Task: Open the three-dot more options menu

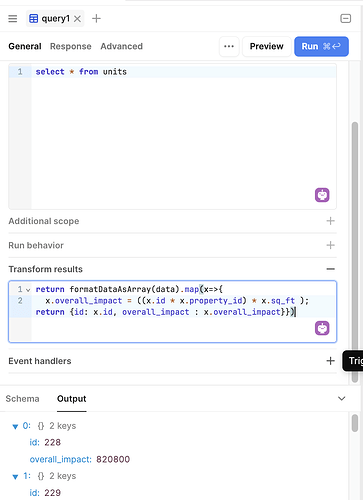Action: [229, 46]
